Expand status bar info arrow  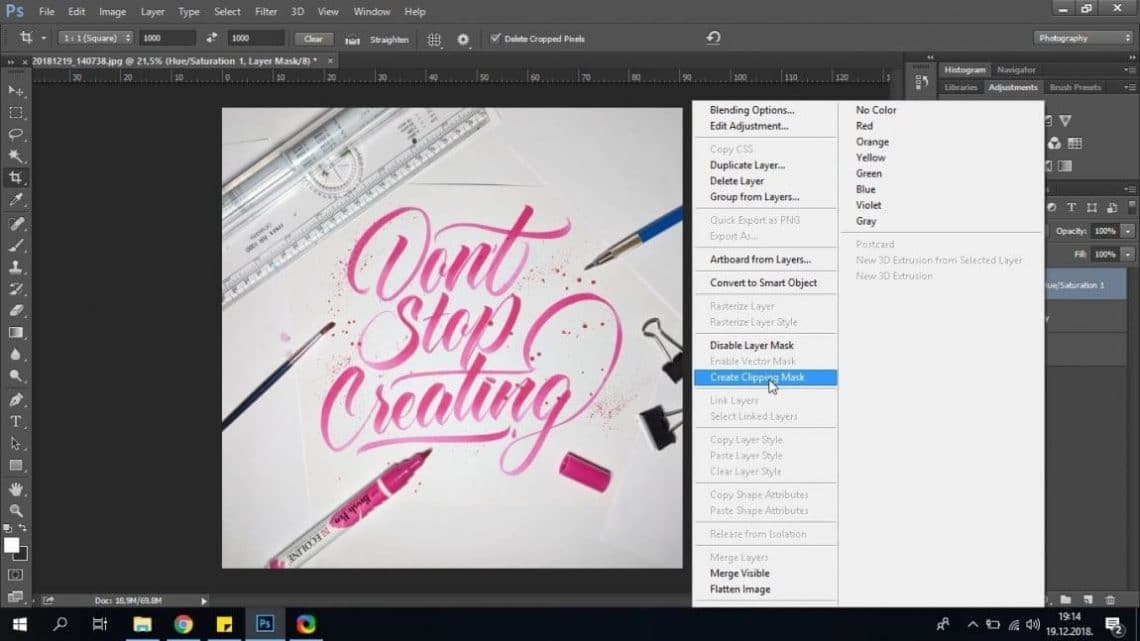[204, 601]
